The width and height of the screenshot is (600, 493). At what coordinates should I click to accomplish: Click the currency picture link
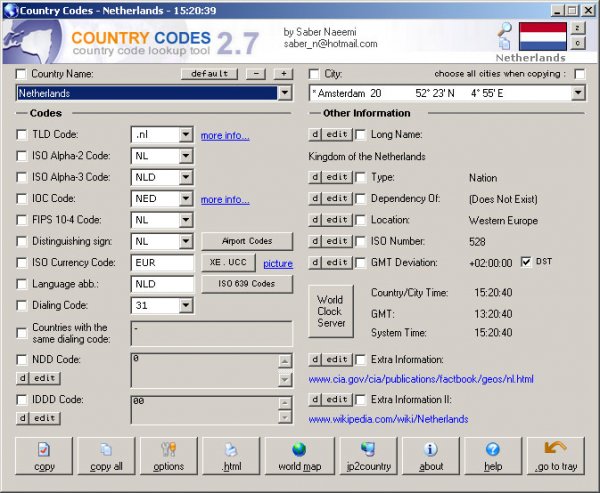point(278,263)
